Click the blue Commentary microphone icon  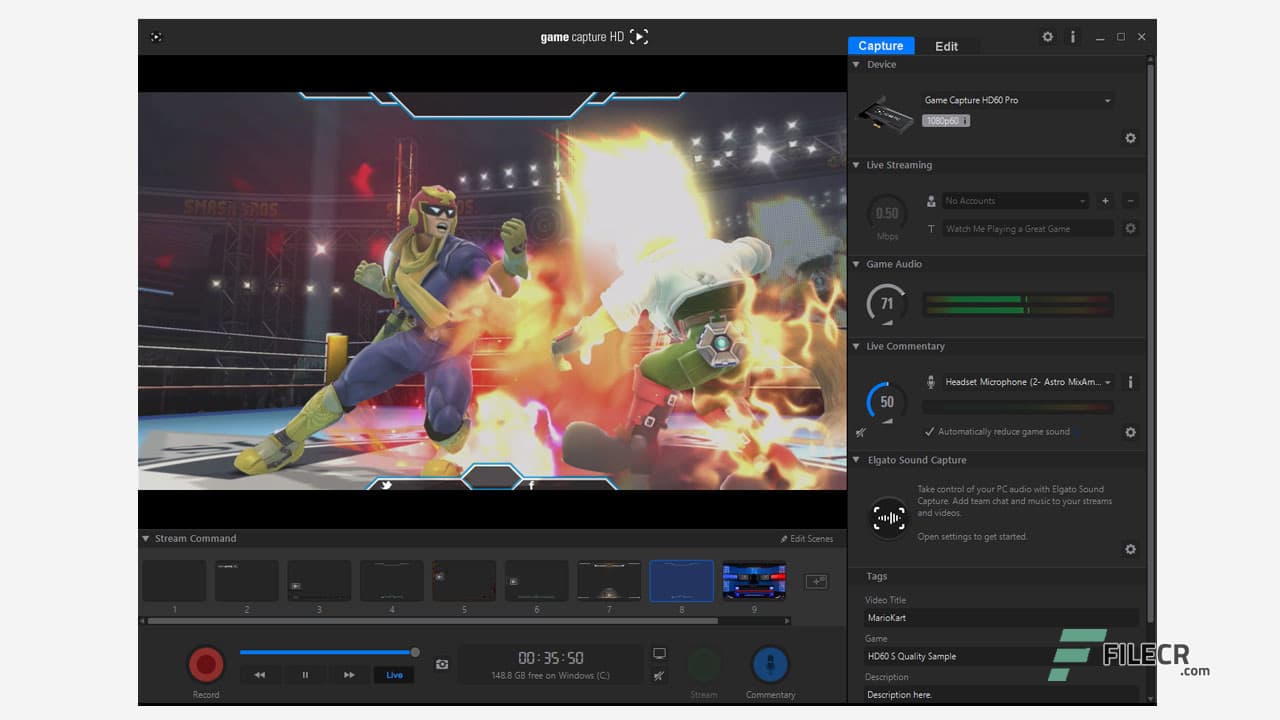[770, 664]
